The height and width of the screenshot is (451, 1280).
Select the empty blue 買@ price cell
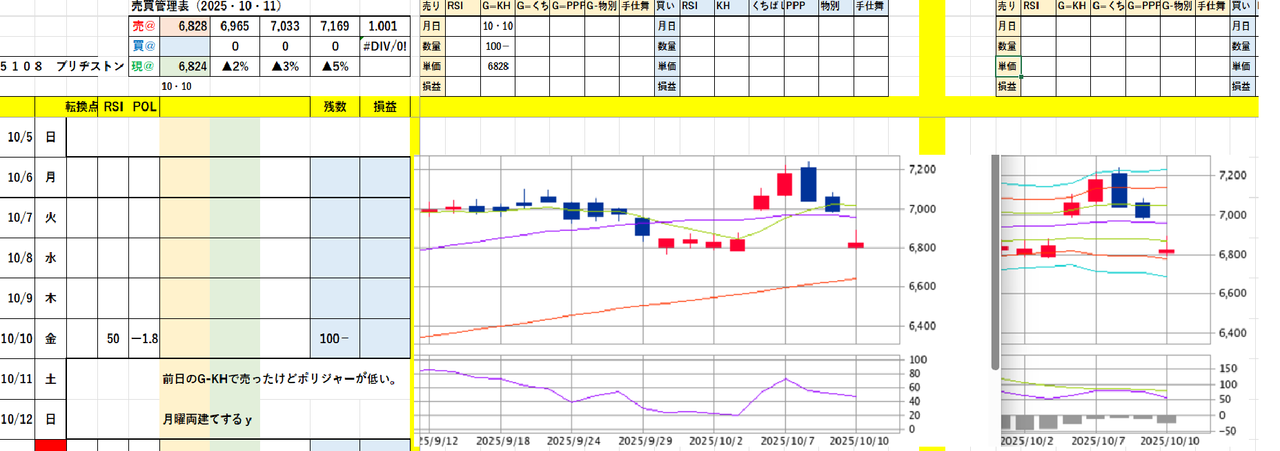point(184,46)
